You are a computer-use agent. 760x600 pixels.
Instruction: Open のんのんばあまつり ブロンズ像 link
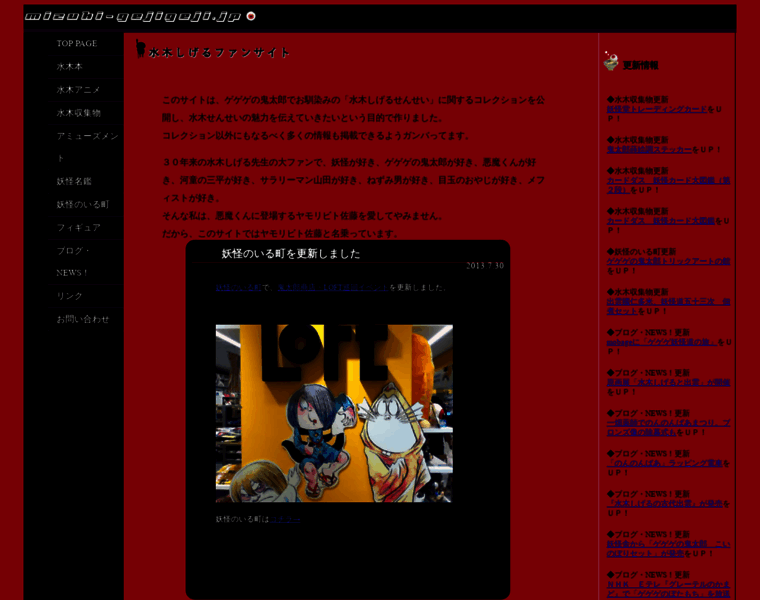point(668,427)
